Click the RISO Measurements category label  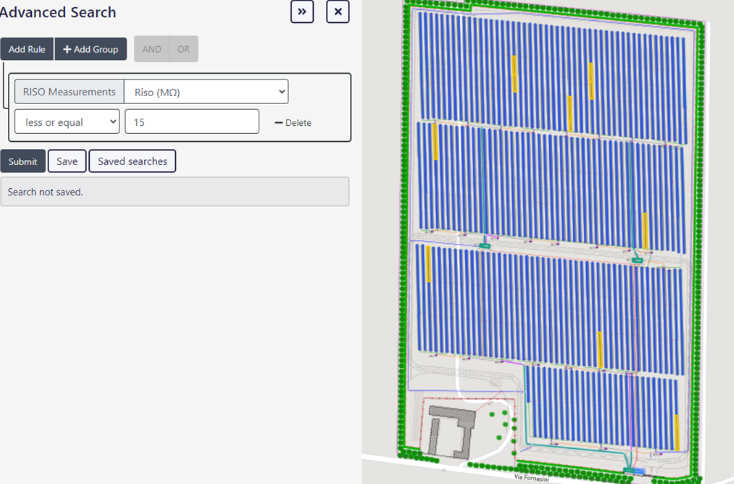click(x=70, y=92)
